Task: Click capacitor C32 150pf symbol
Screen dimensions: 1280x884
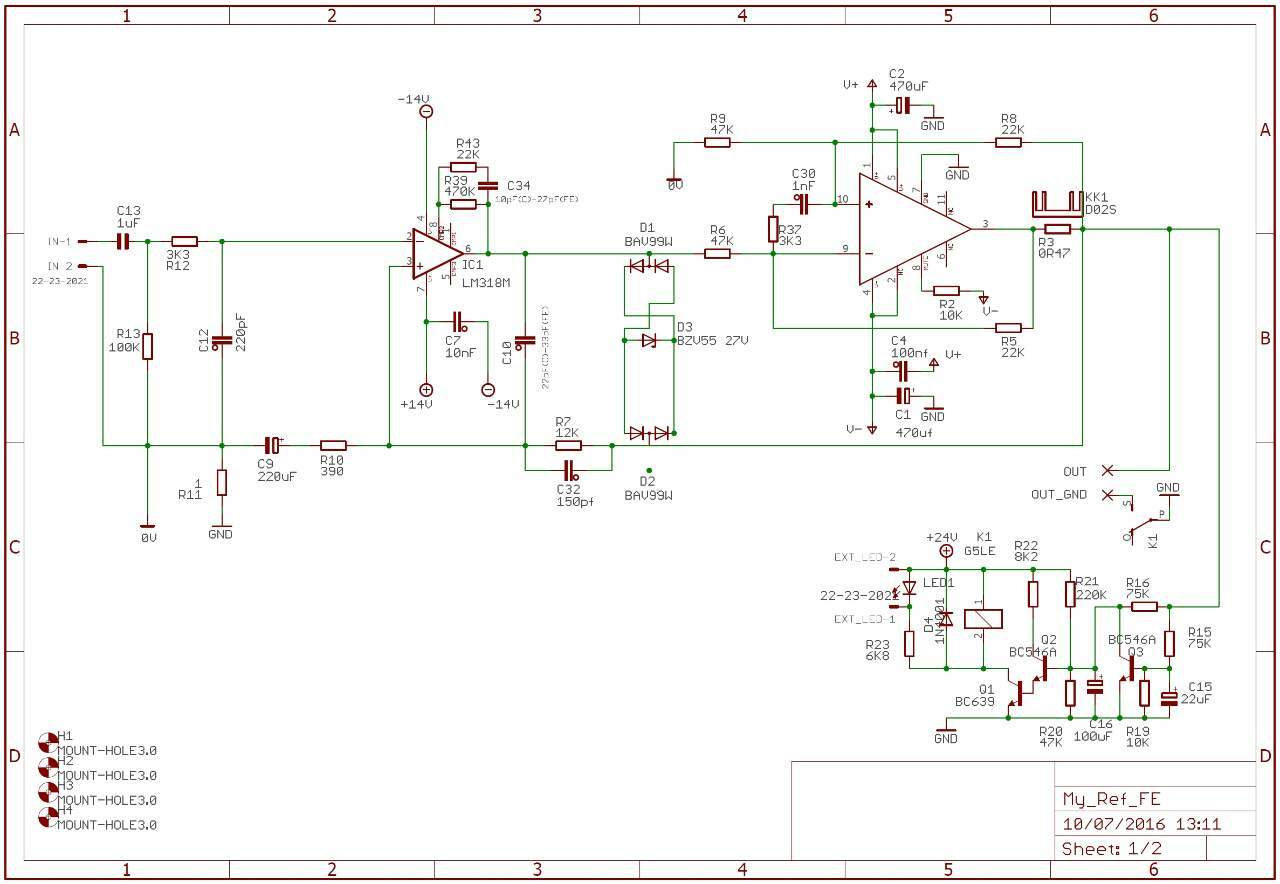Action: pos(571,470)
